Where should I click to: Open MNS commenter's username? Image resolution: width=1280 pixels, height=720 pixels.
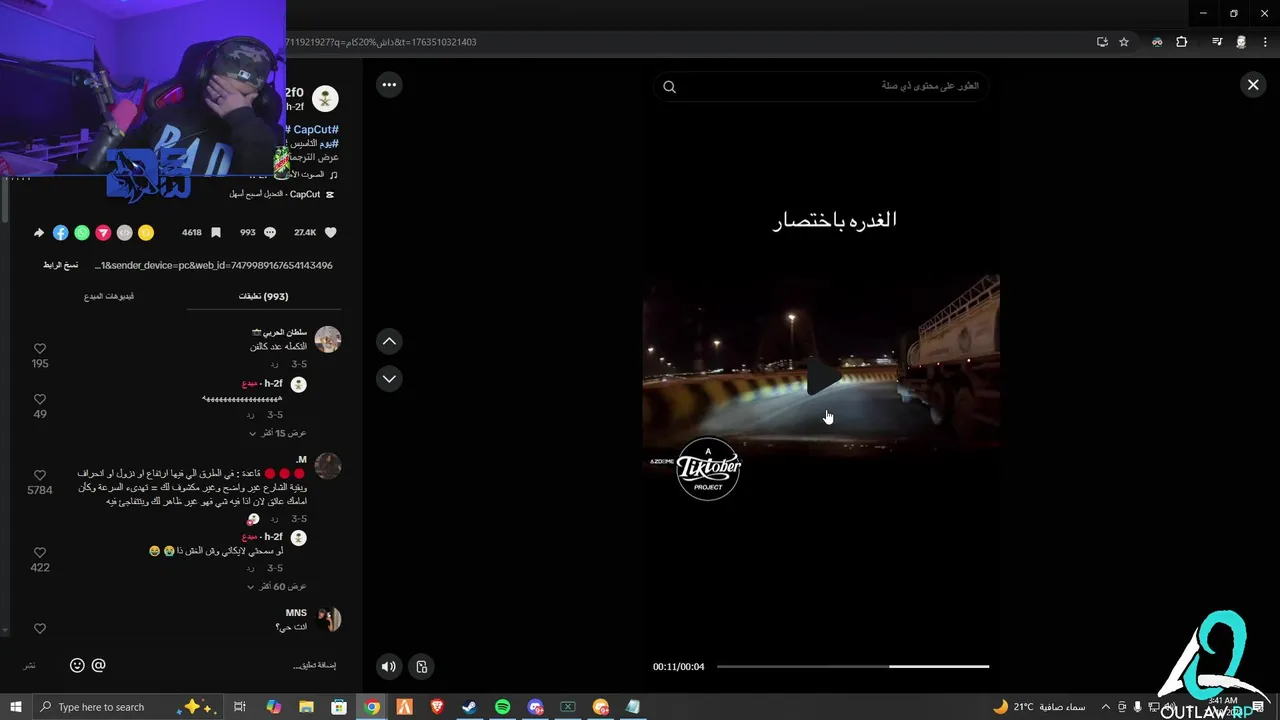click(x=296, y=613)
